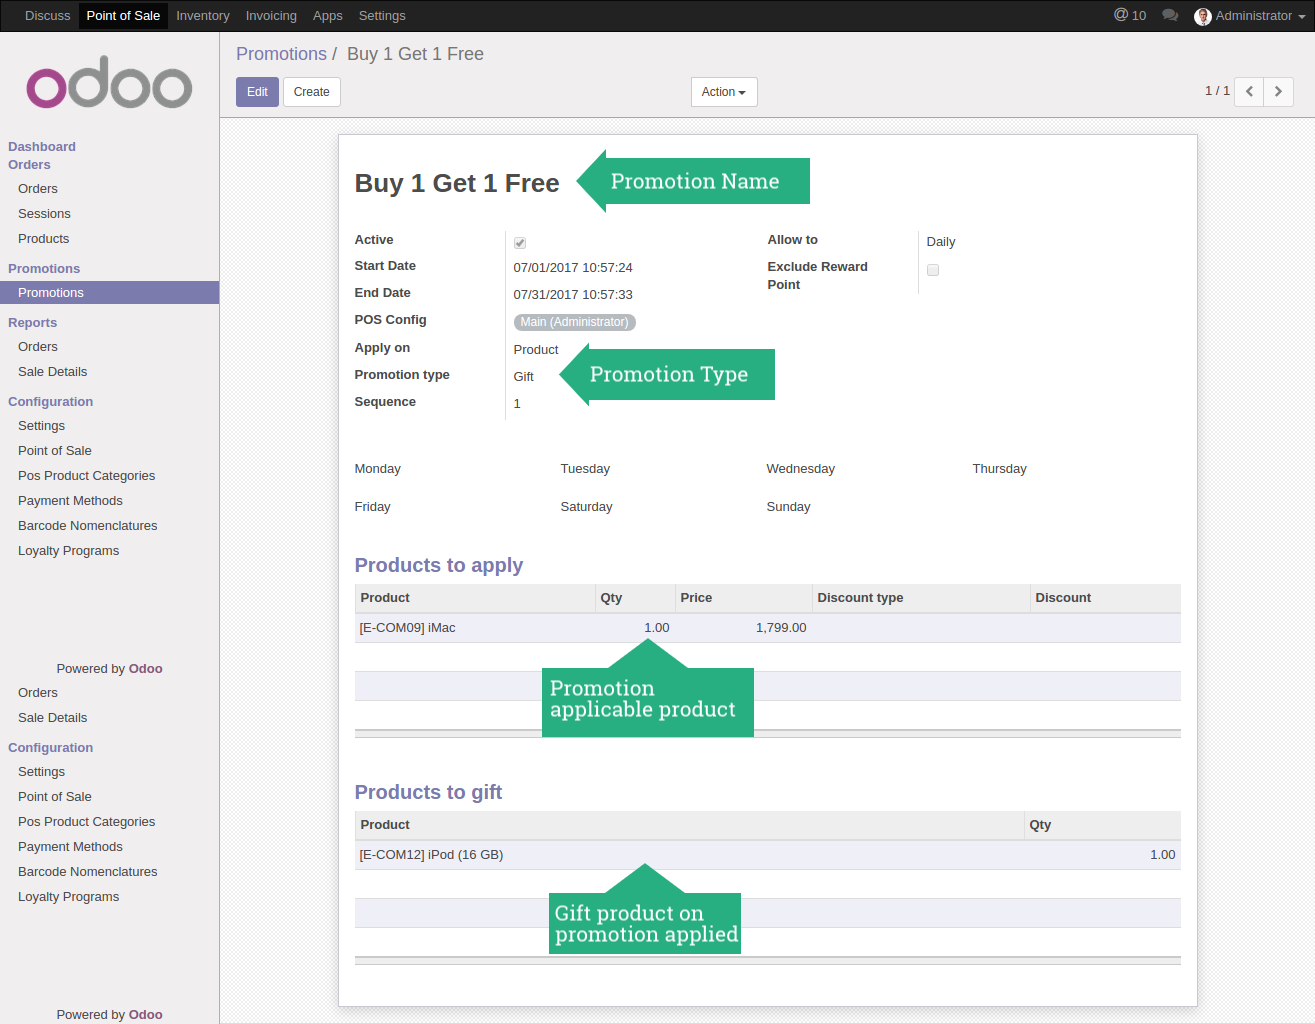Viewport: 1315px width, 1024px height.
Task: Open Payment Methods in first Configuration section
Action: point(70,501)
